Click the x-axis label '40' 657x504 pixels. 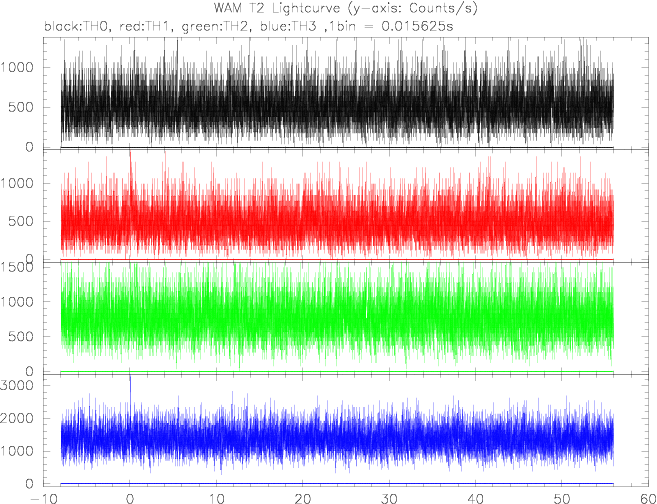[x=476, y=499]
